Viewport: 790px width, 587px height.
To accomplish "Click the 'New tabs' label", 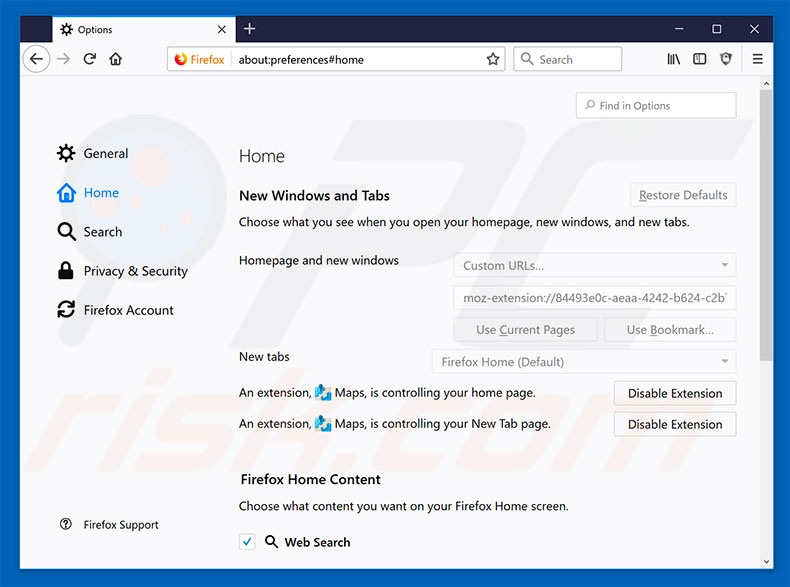I will [x=264, y=357].
